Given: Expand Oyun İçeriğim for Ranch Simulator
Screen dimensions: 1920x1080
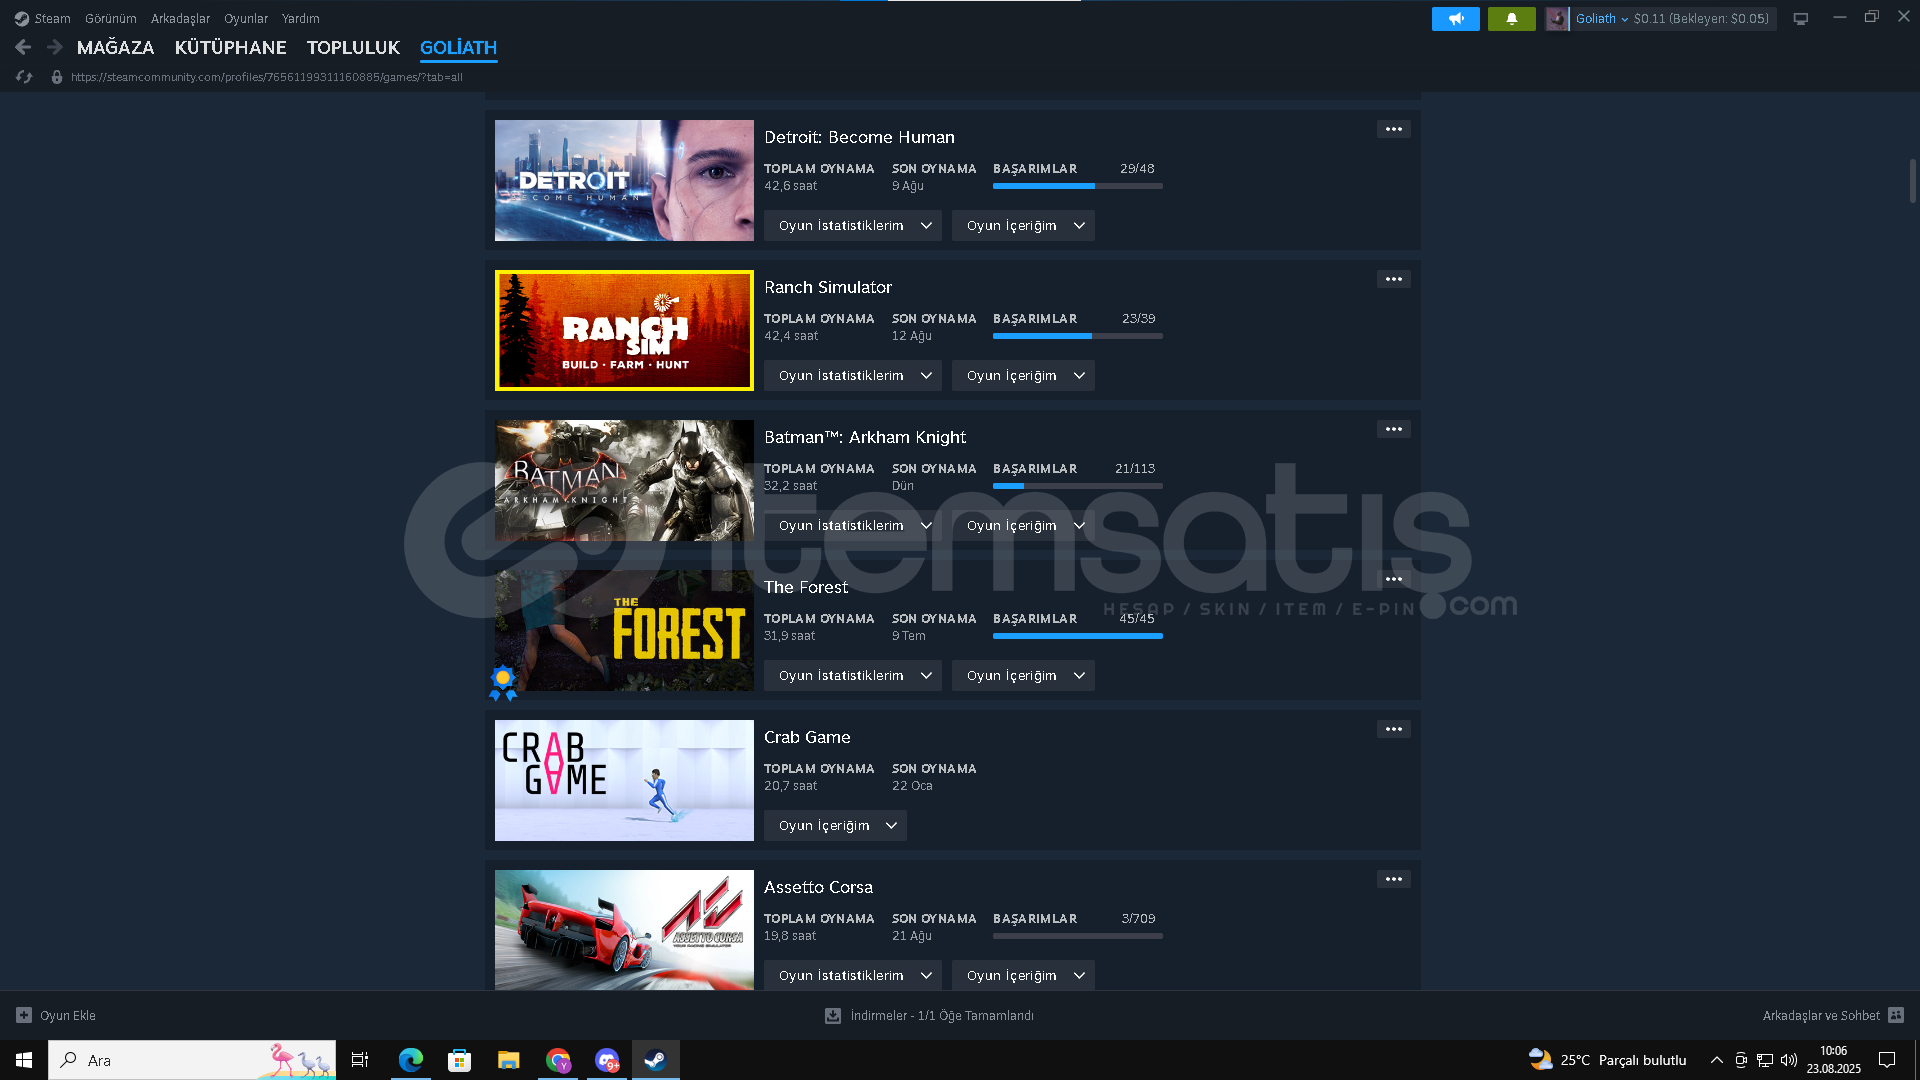Looking at the screenshot, I should [1023, 376].
